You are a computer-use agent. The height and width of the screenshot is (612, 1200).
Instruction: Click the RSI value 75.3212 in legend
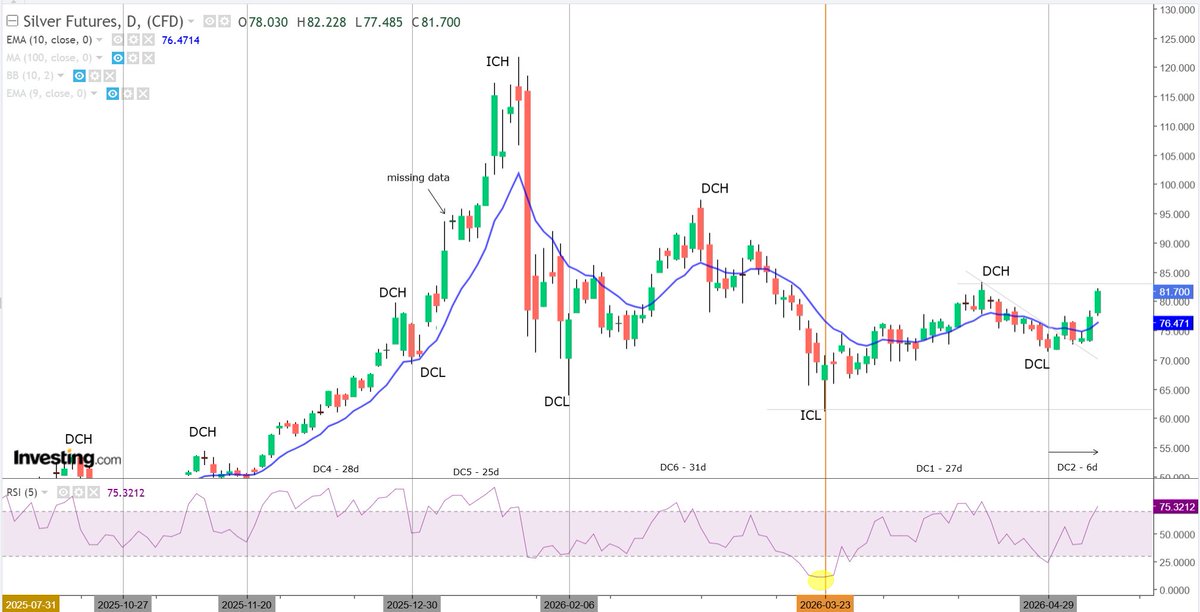pos(126,492)
